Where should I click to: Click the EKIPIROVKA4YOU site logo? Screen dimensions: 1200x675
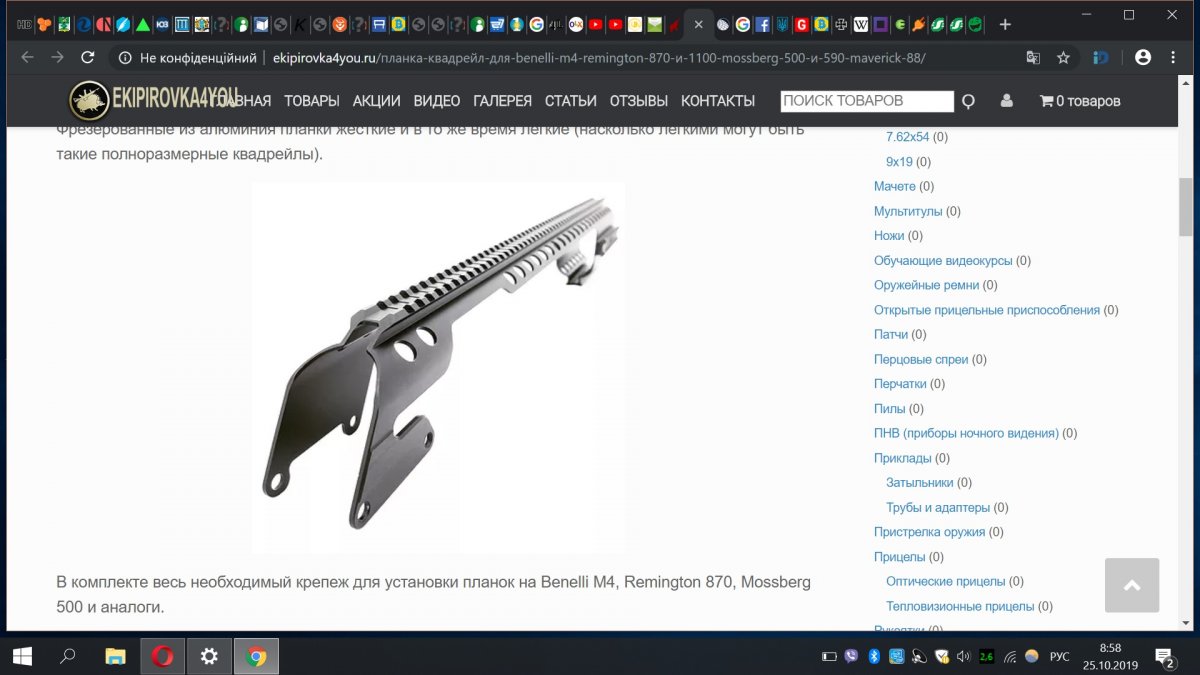(x=155, y=100)
